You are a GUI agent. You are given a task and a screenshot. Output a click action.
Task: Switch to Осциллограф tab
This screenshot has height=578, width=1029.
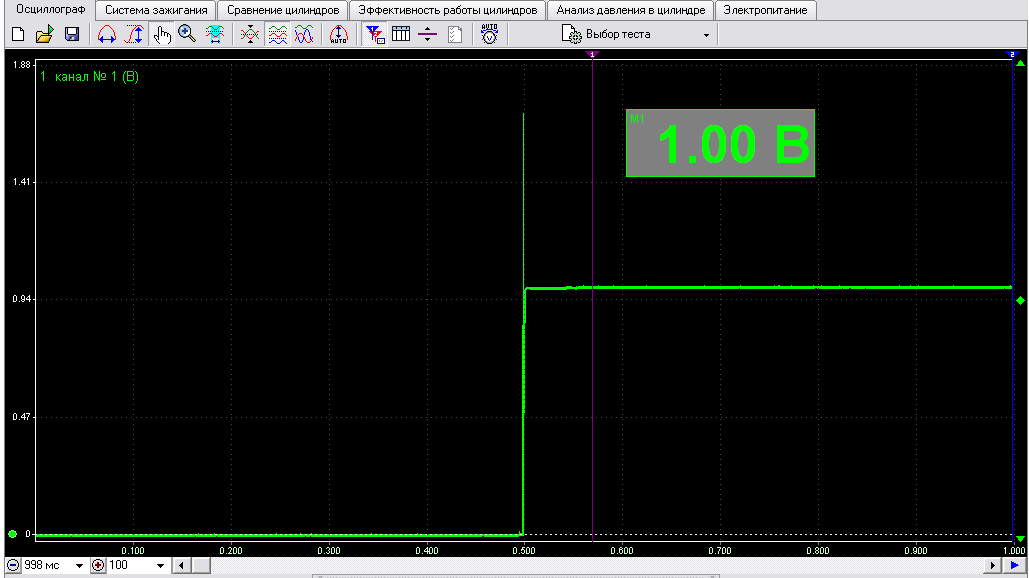51,10
